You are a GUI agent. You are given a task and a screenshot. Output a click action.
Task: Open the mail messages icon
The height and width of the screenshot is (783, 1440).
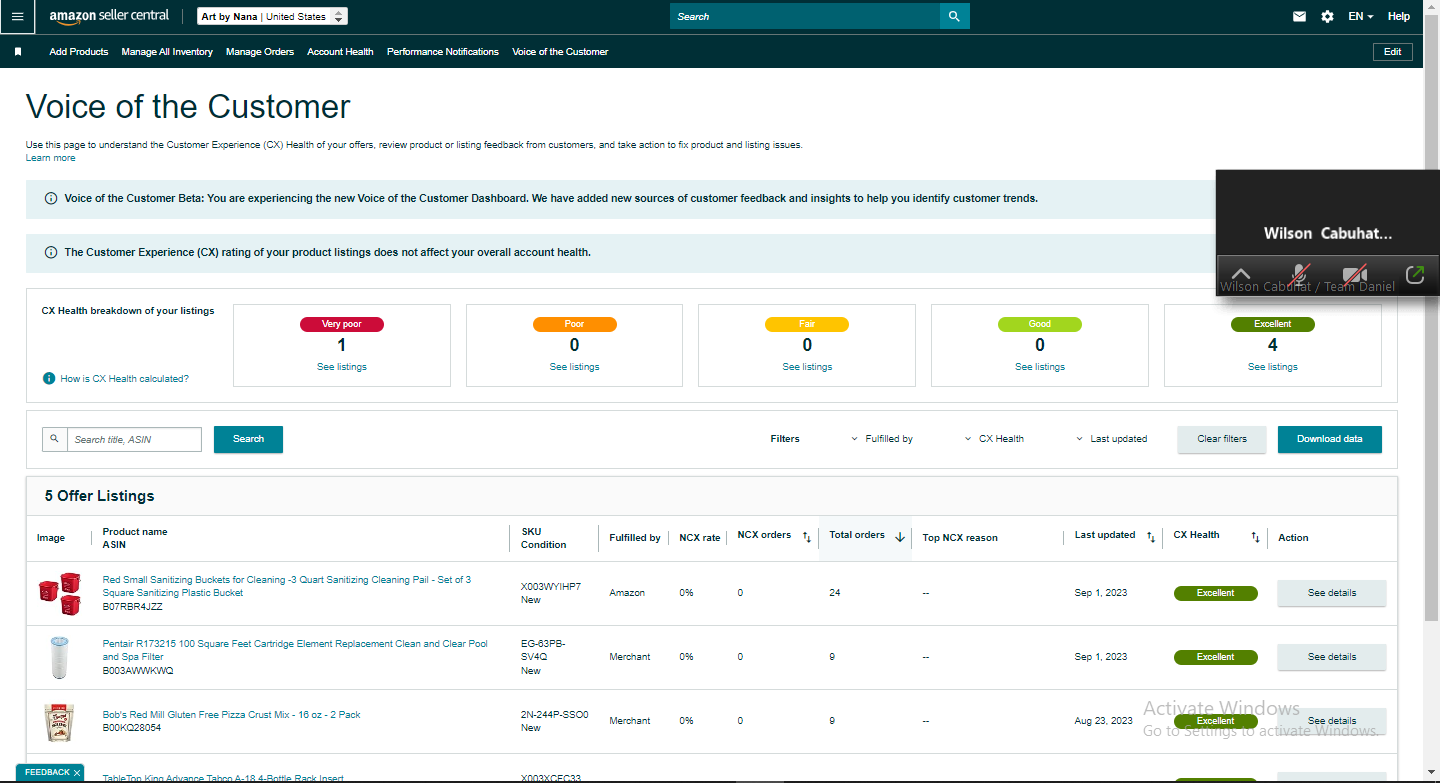pyautogui.click(x=1299, y=17)
